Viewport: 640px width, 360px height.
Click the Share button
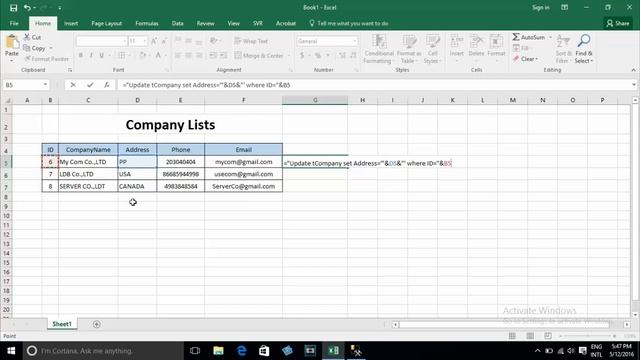pyautogui.click(x=618, y=23)
